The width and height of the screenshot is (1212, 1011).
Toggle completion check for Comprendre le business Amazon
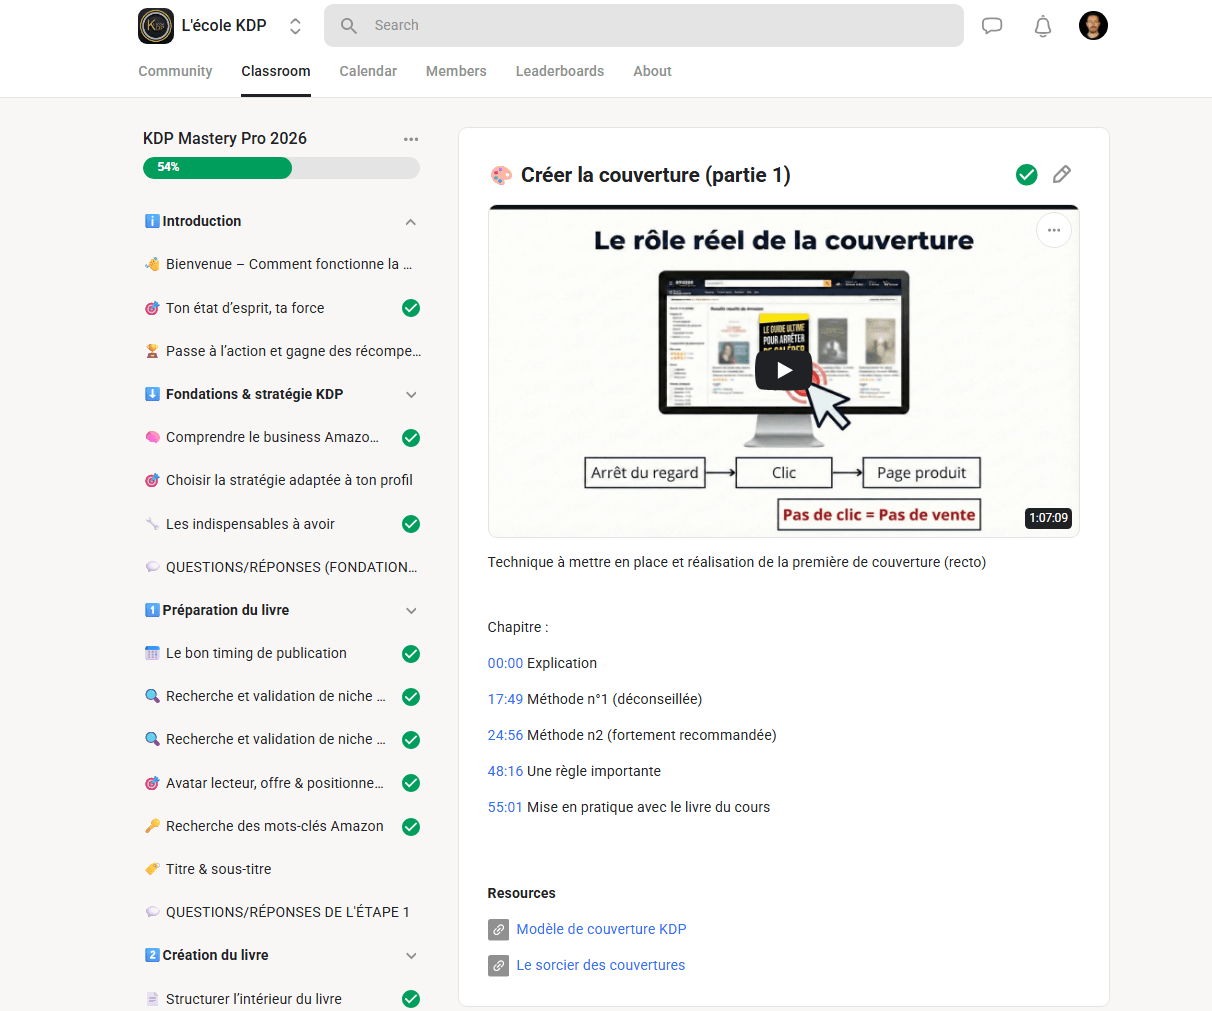click(x=411, y=438)
